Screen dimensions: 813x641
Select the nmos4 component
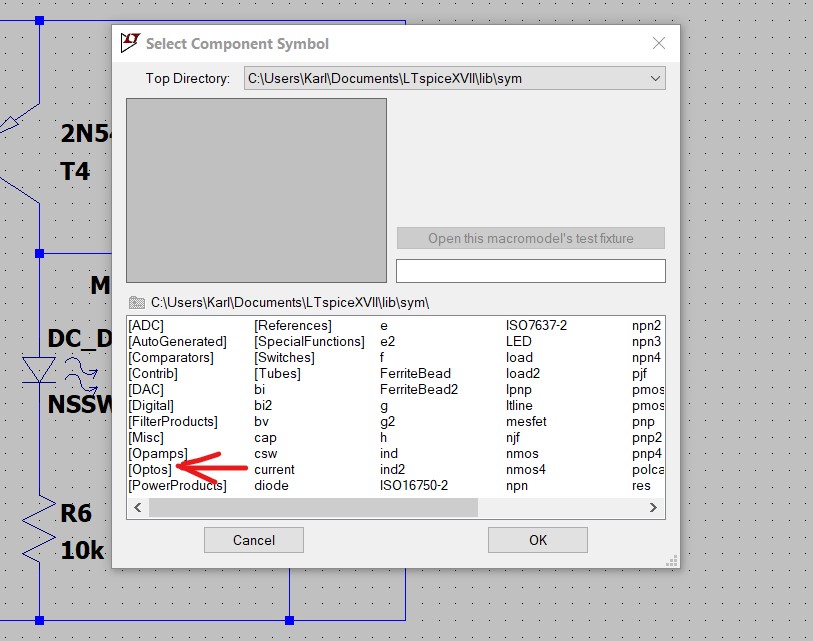526,470
